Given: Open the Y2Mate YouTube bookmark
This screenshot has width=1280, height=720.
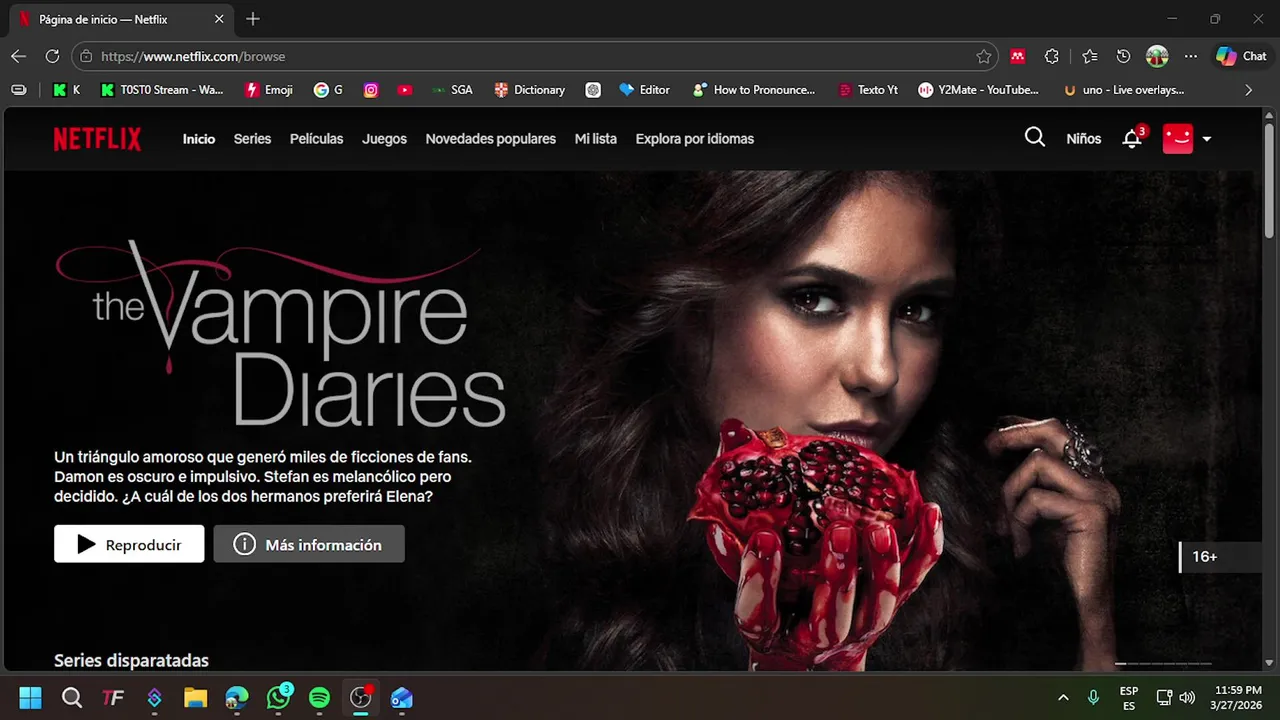Looking at the screenshot, I should 979,90.
